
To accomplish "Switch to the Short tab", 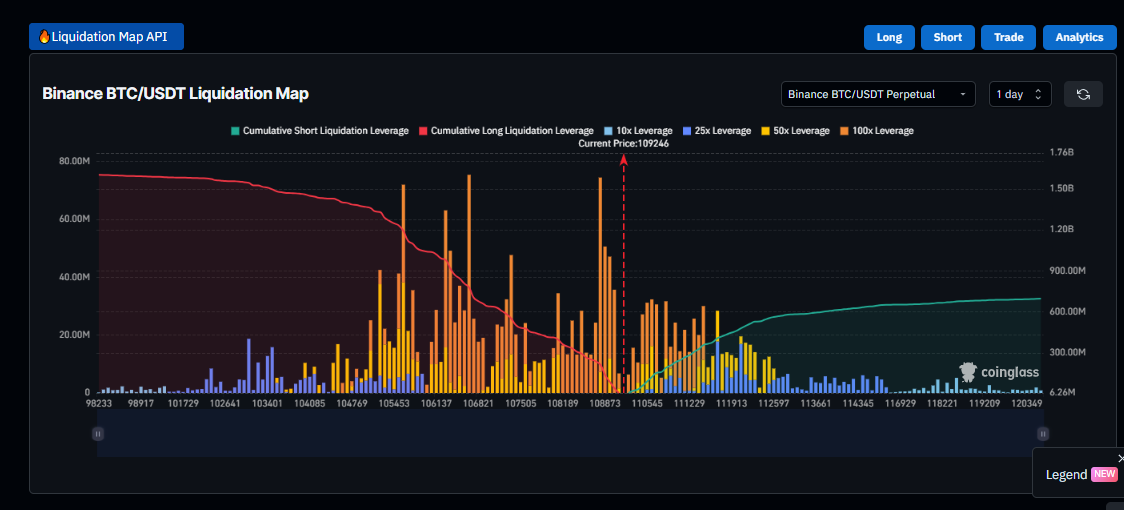I will [947, 37].
